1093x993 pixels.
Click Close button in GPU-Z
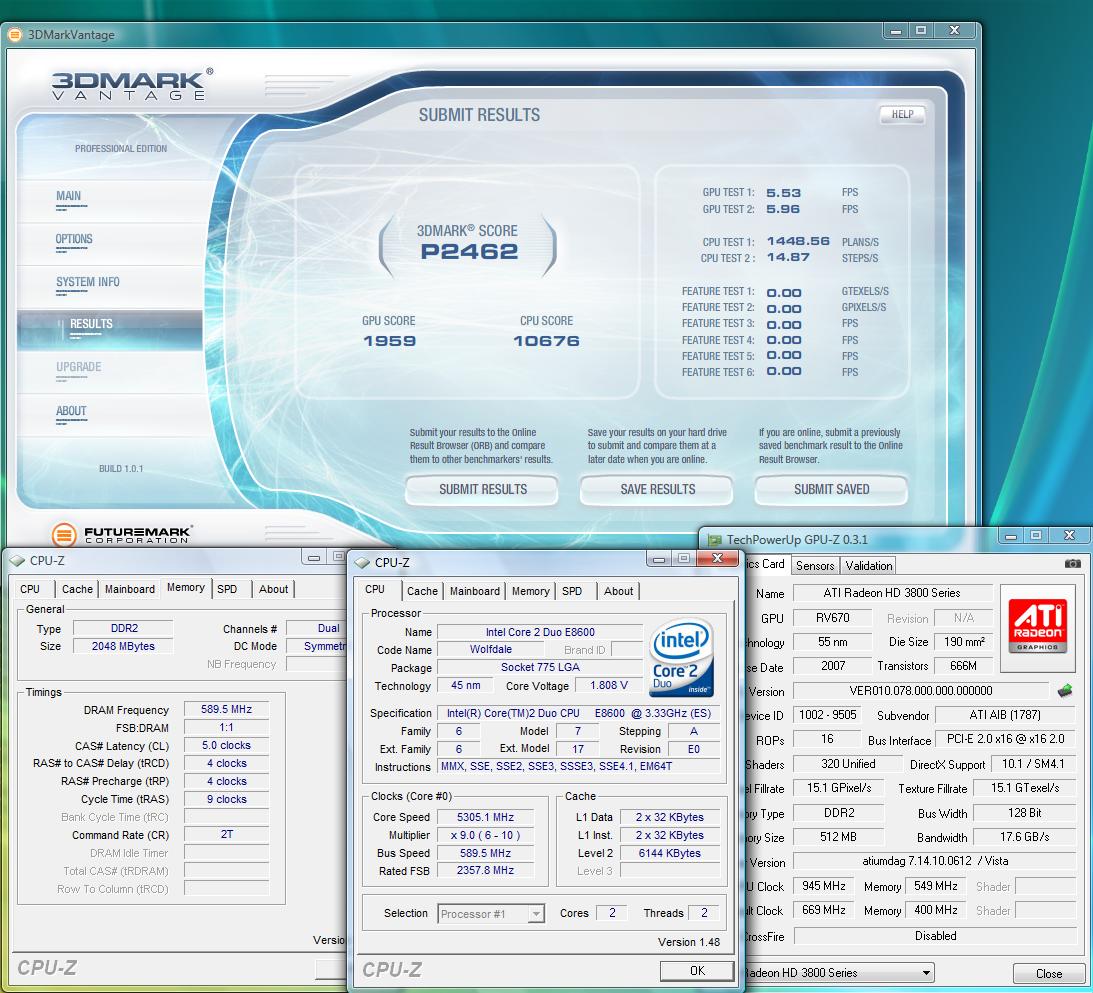[1048, 973]
